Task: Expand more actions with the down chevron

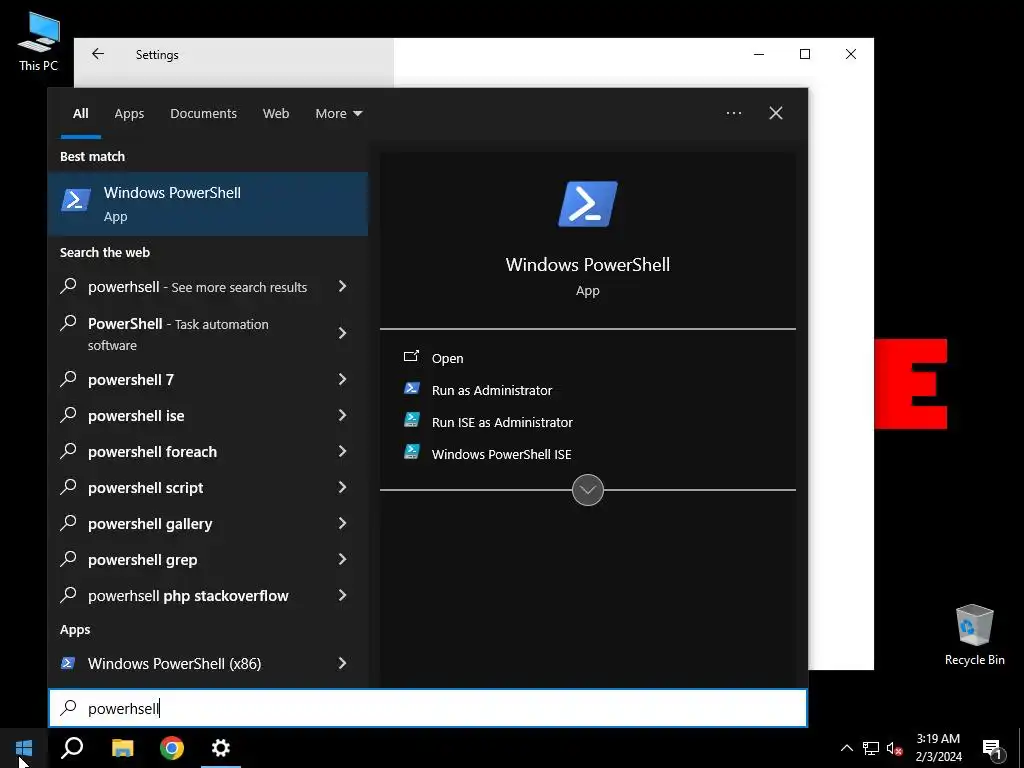Action: [588, 490]
